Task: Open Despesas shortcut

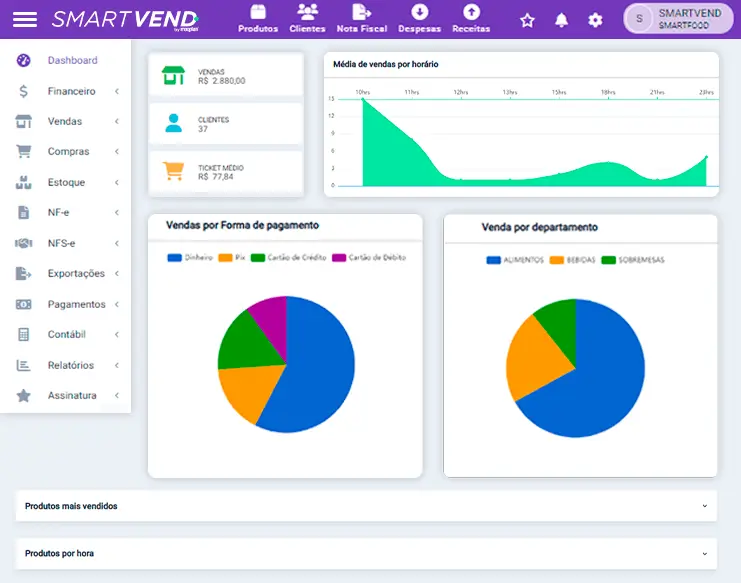Action: click(420, 19)
